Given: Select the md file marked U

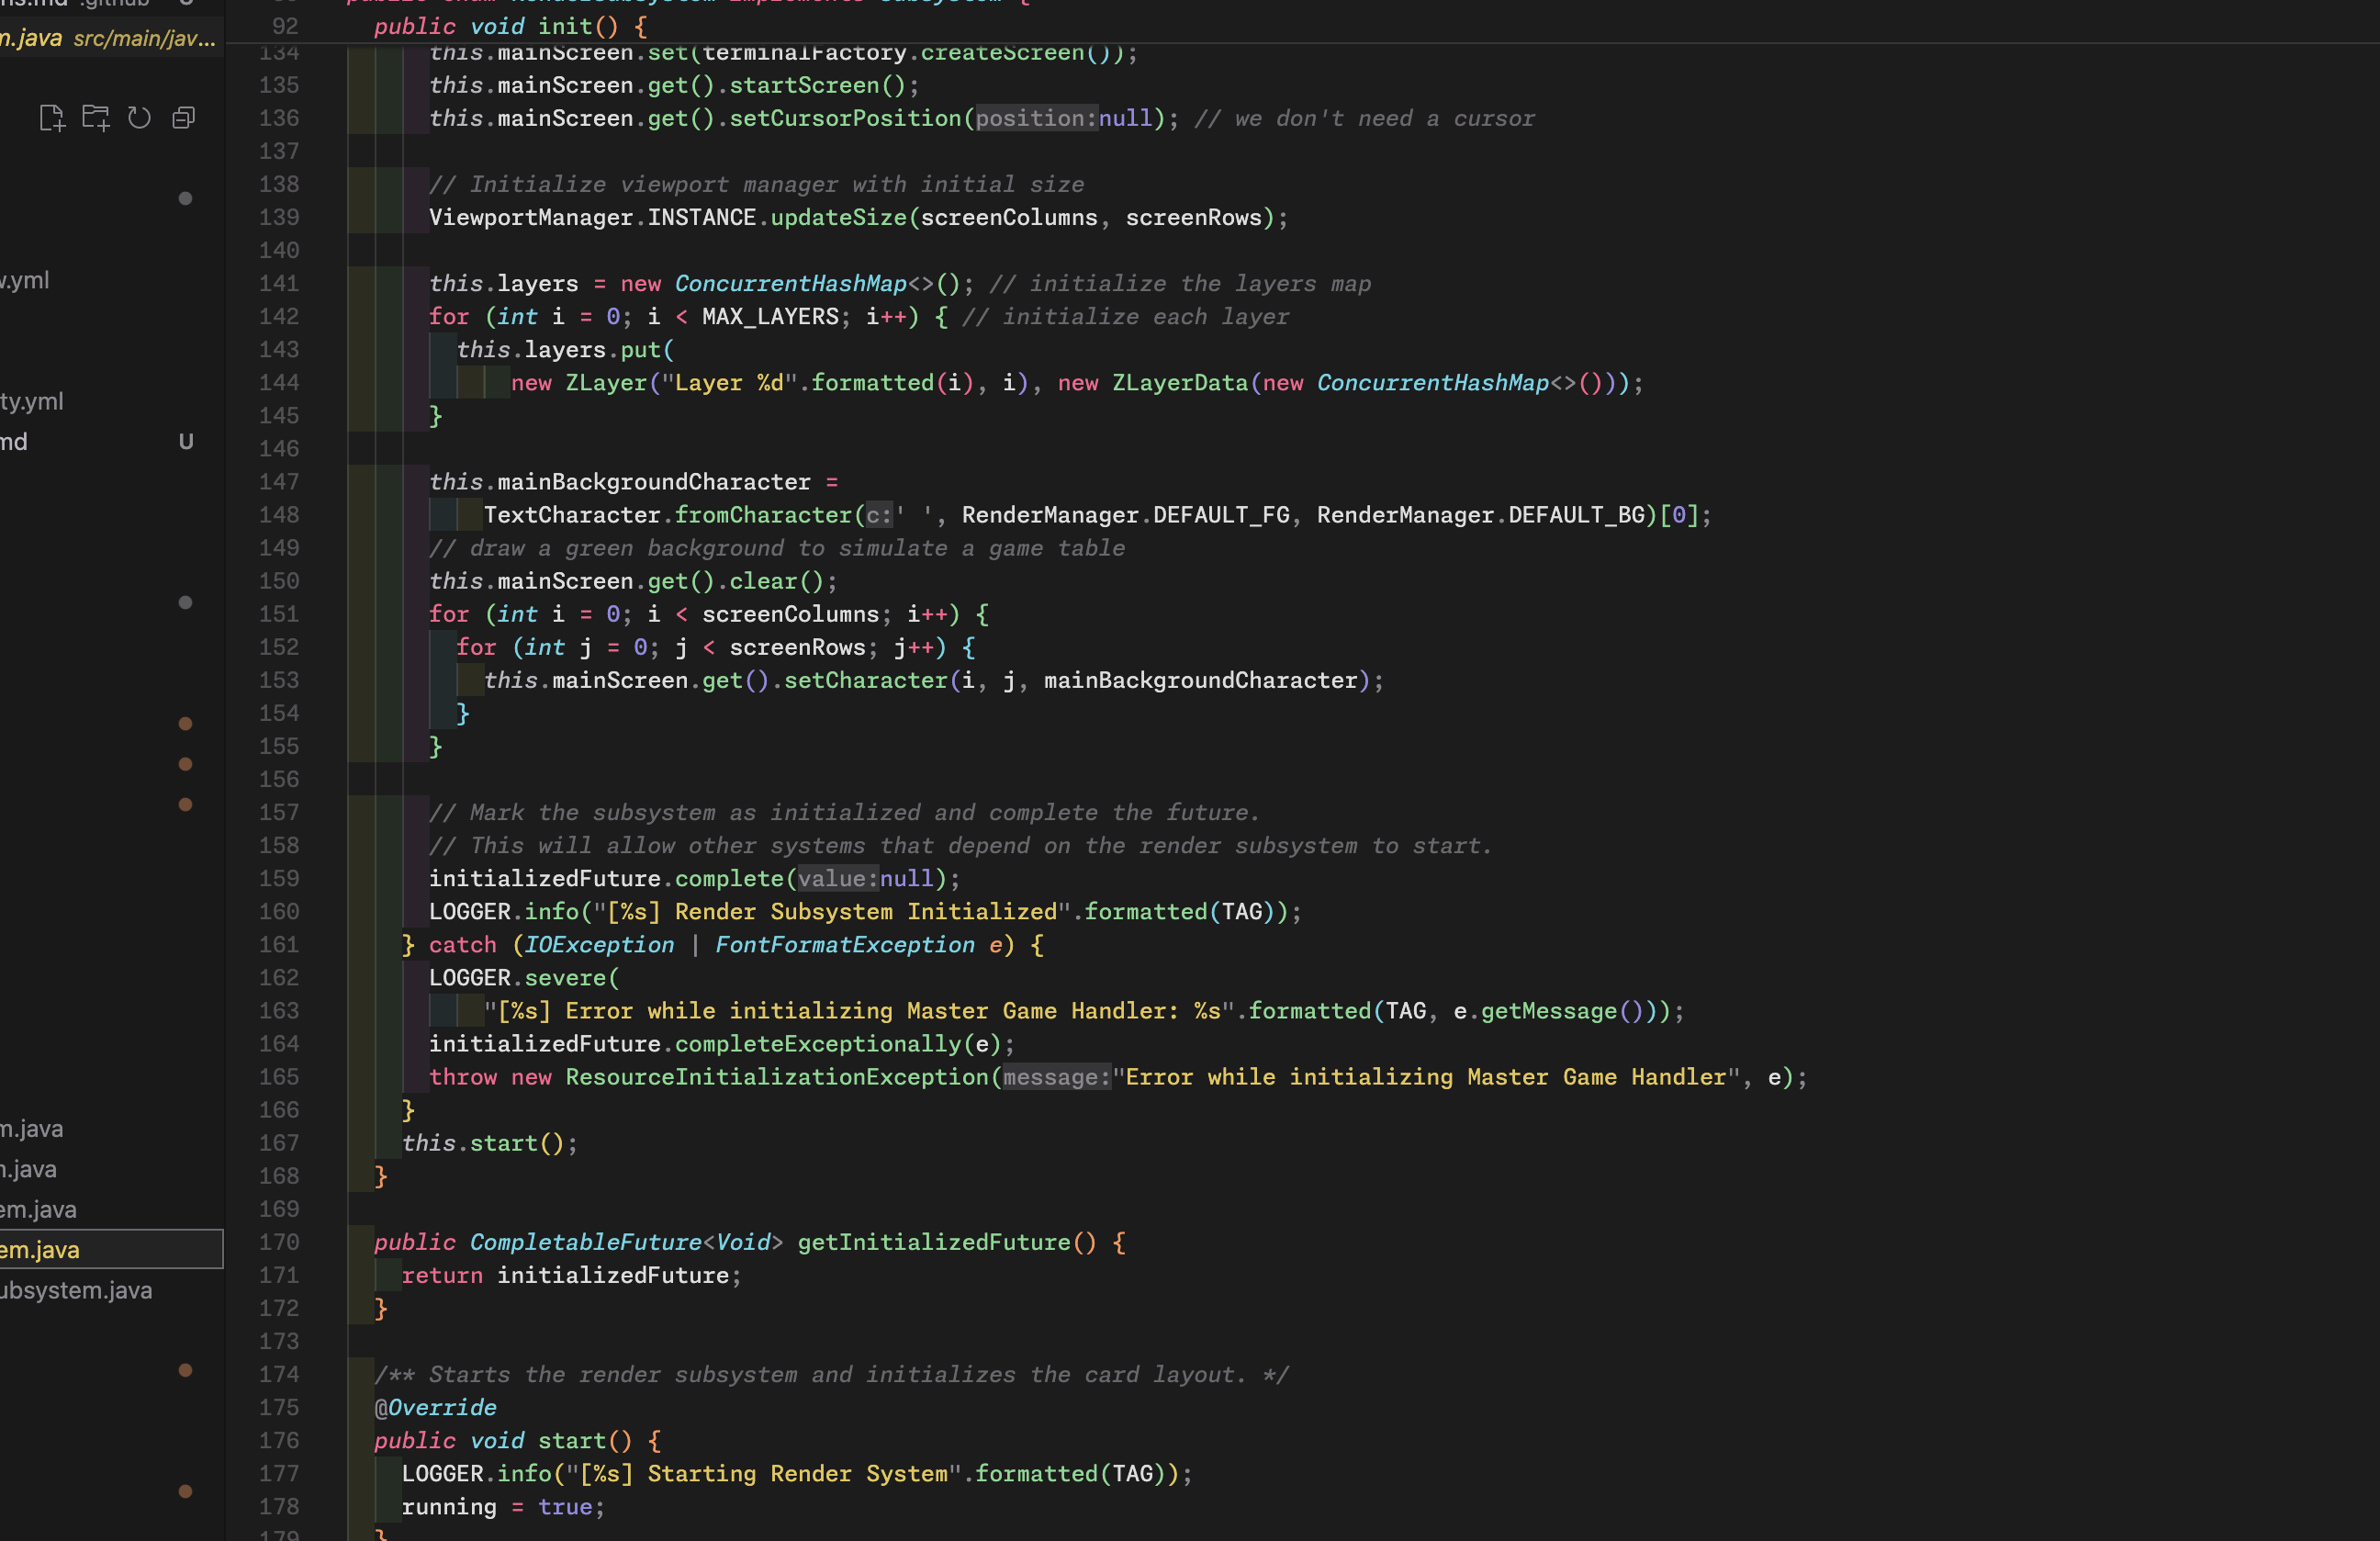Looking at the screenshot, I should [x=14, y=442].
